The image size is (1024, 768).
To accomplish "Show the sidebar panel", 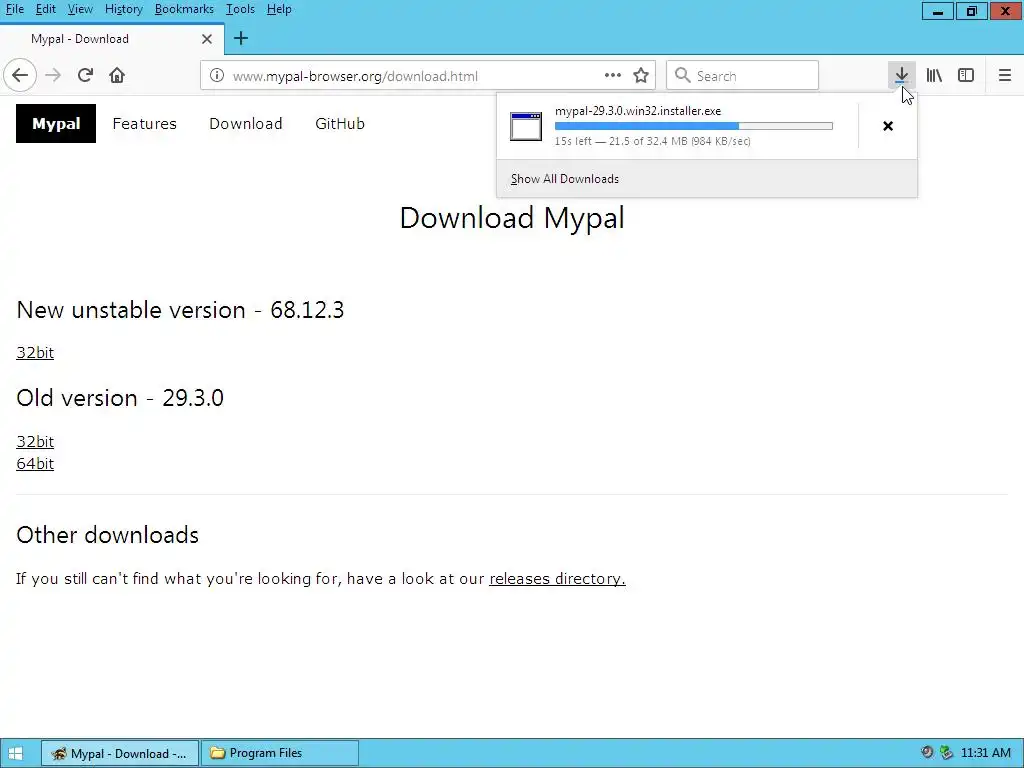I will tap(966, 76).
